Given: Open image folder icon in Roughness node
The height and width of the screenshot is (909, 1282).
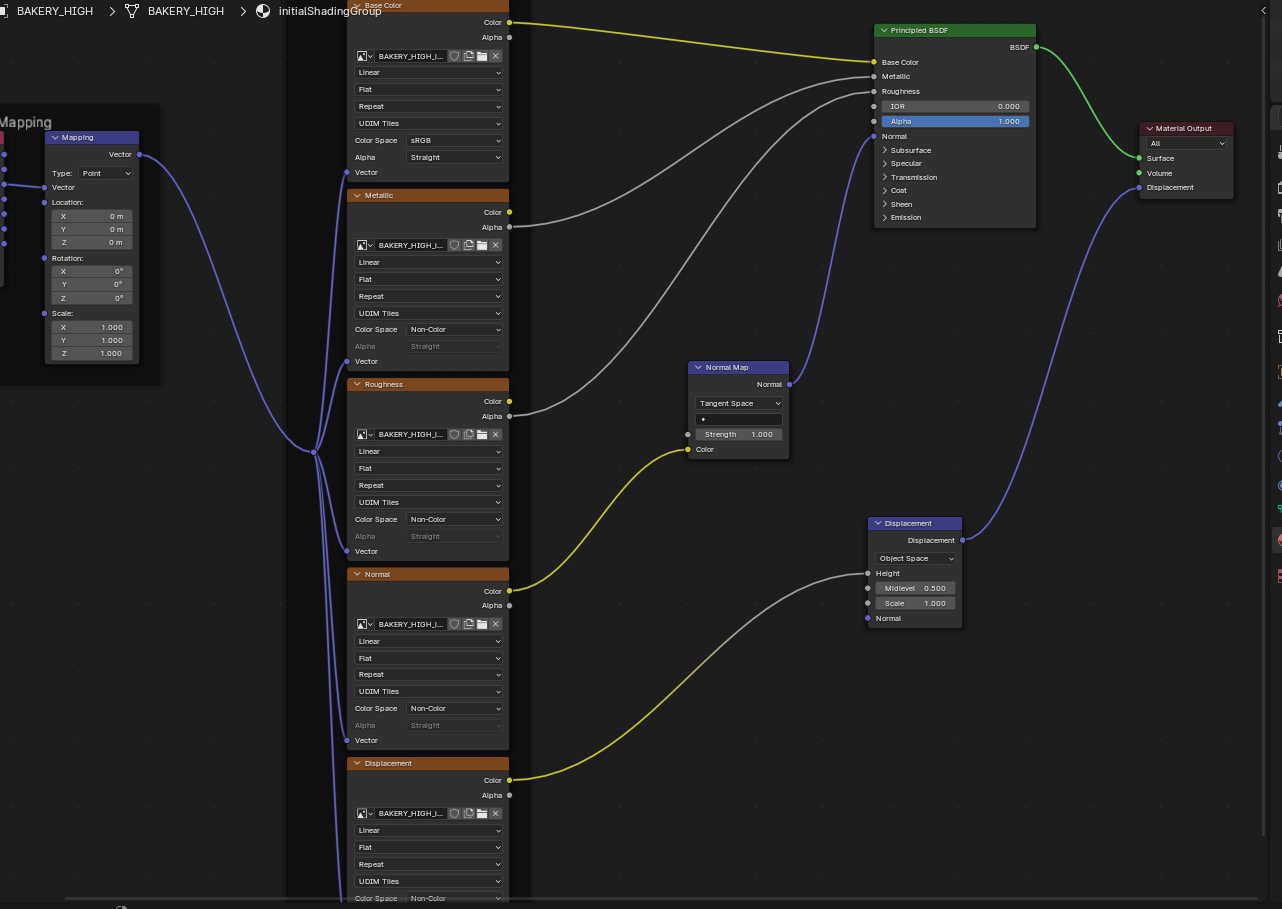Looking at the screenshot, I should click(x=482, y=434).
